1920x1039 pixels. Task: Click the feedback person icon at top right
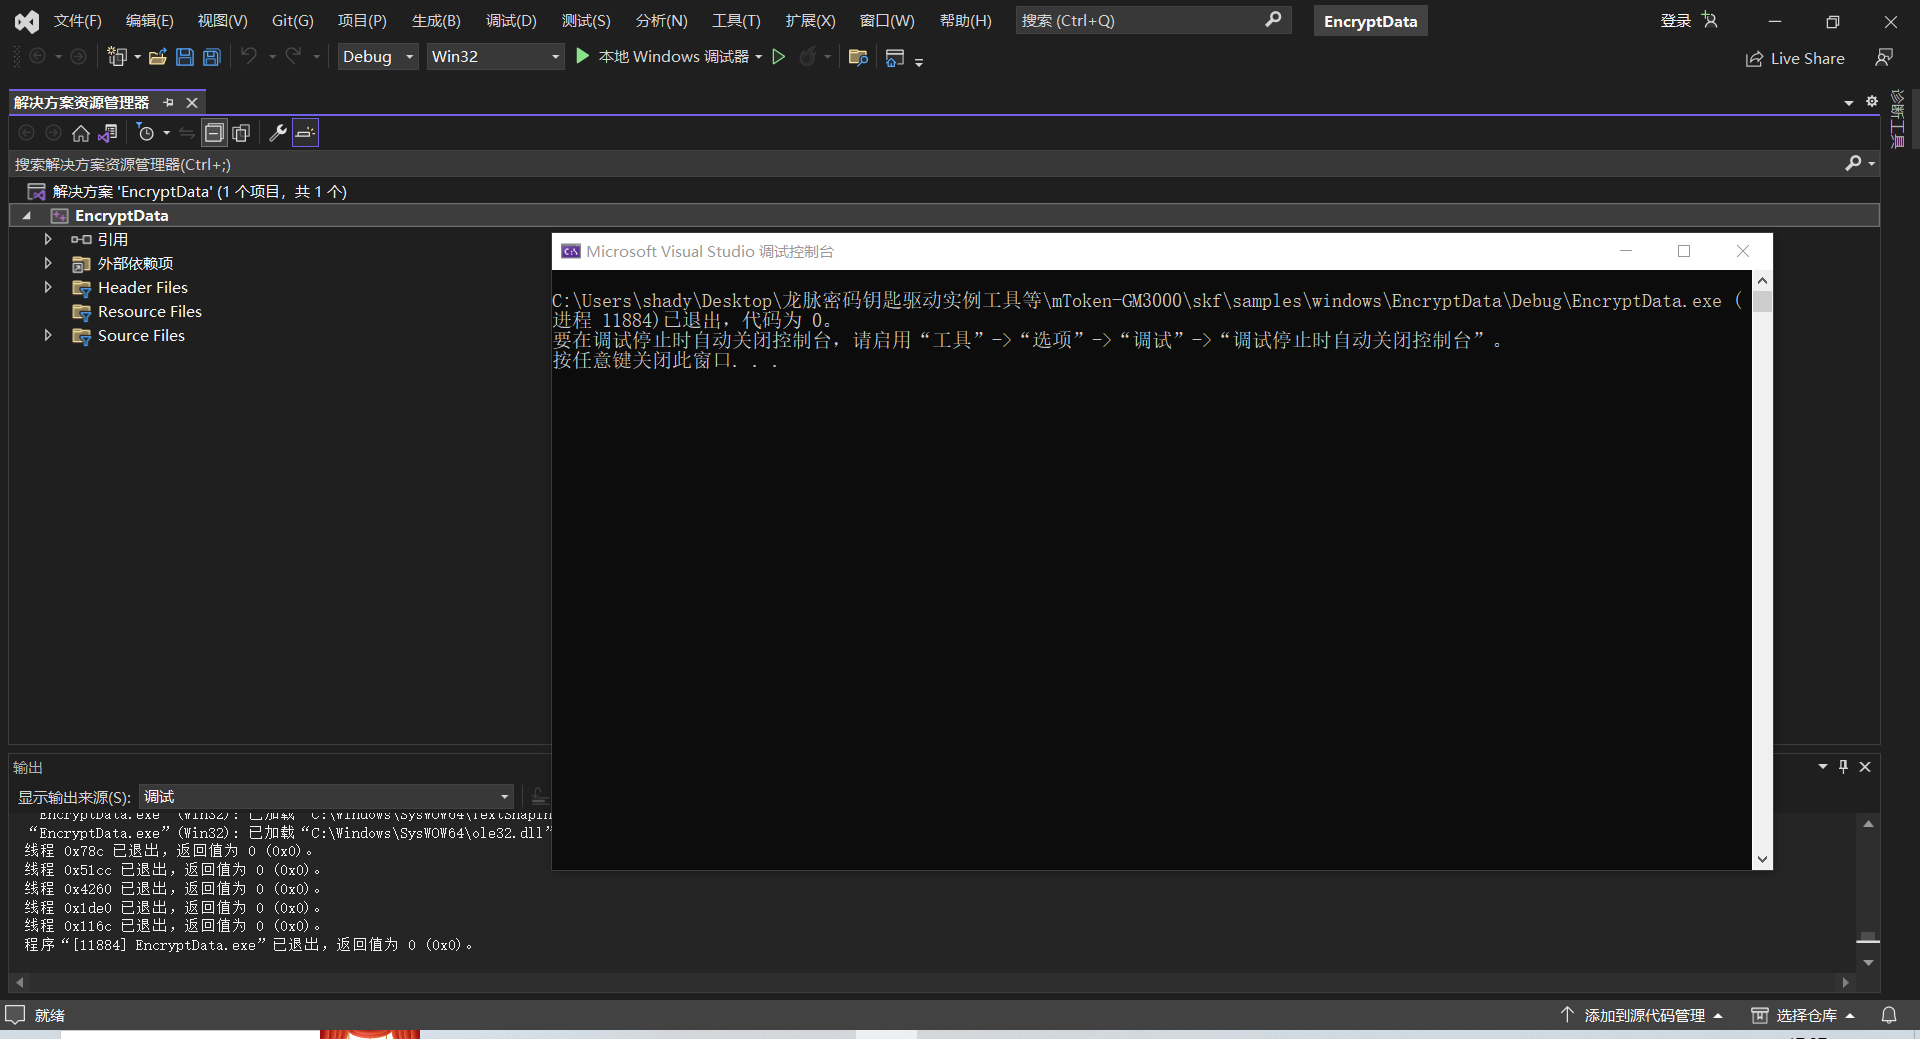point(1884,58)
